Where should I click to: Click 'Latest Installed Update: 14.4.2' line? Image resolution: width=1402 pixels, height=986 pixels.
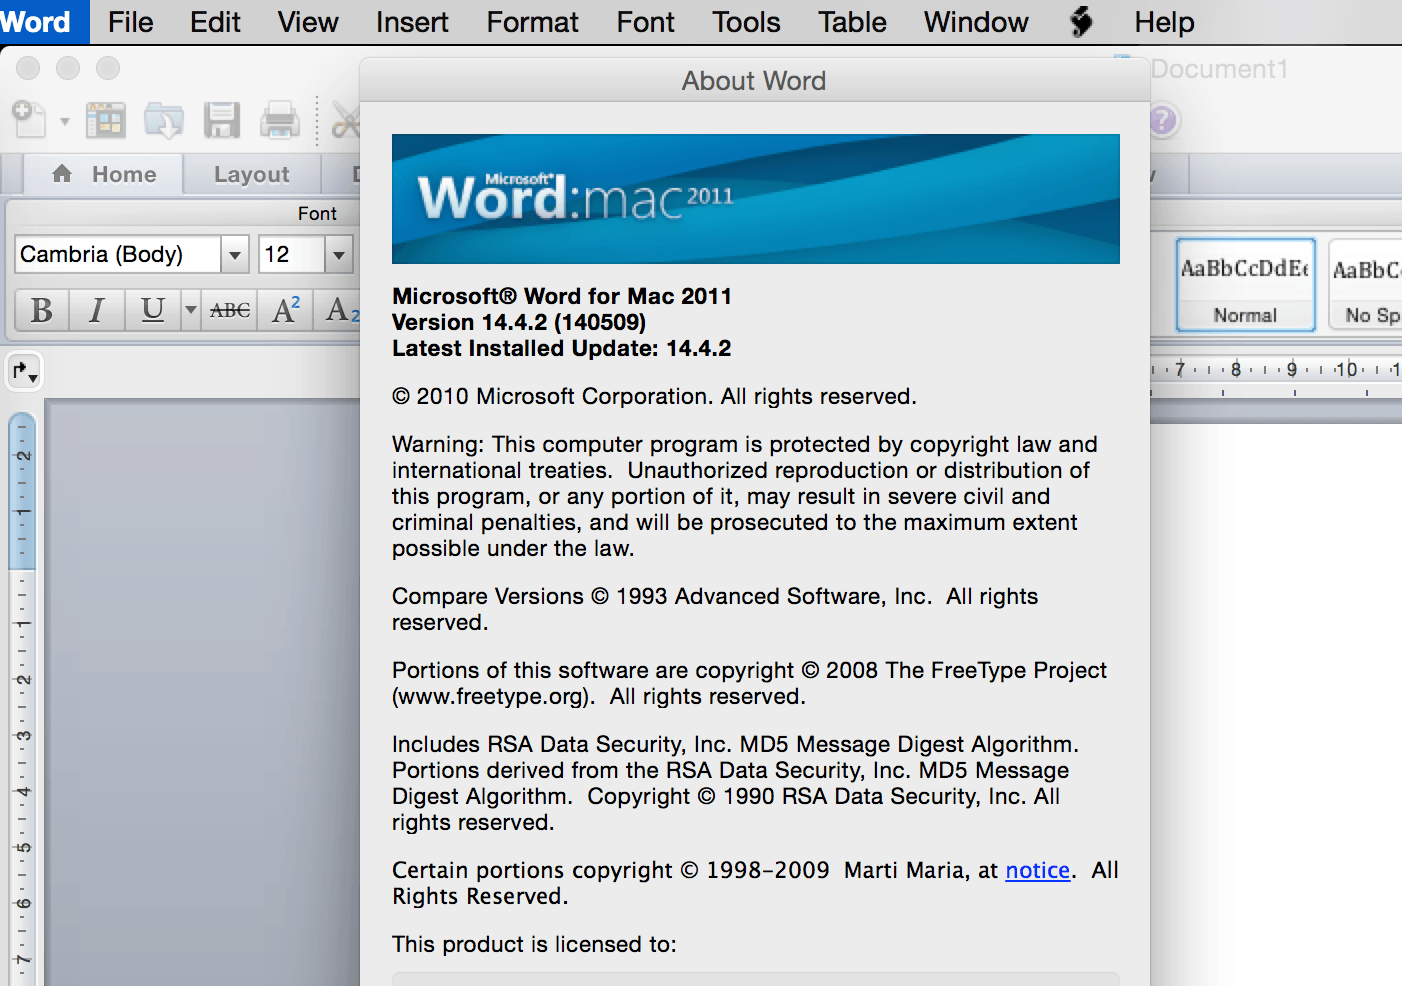point(562,348)
